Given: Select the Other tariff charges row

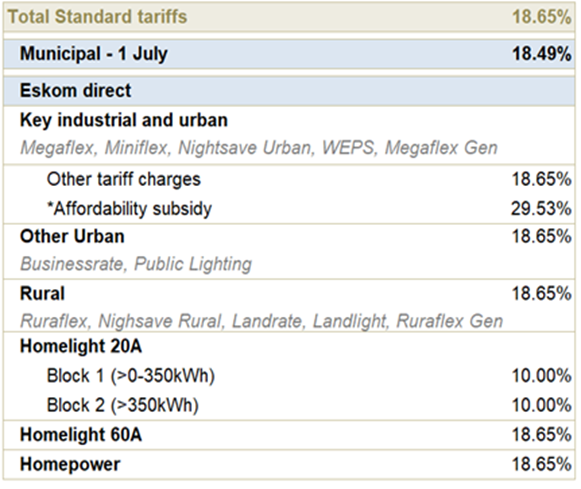Looking at the screenshot, I should coord(289,179).
